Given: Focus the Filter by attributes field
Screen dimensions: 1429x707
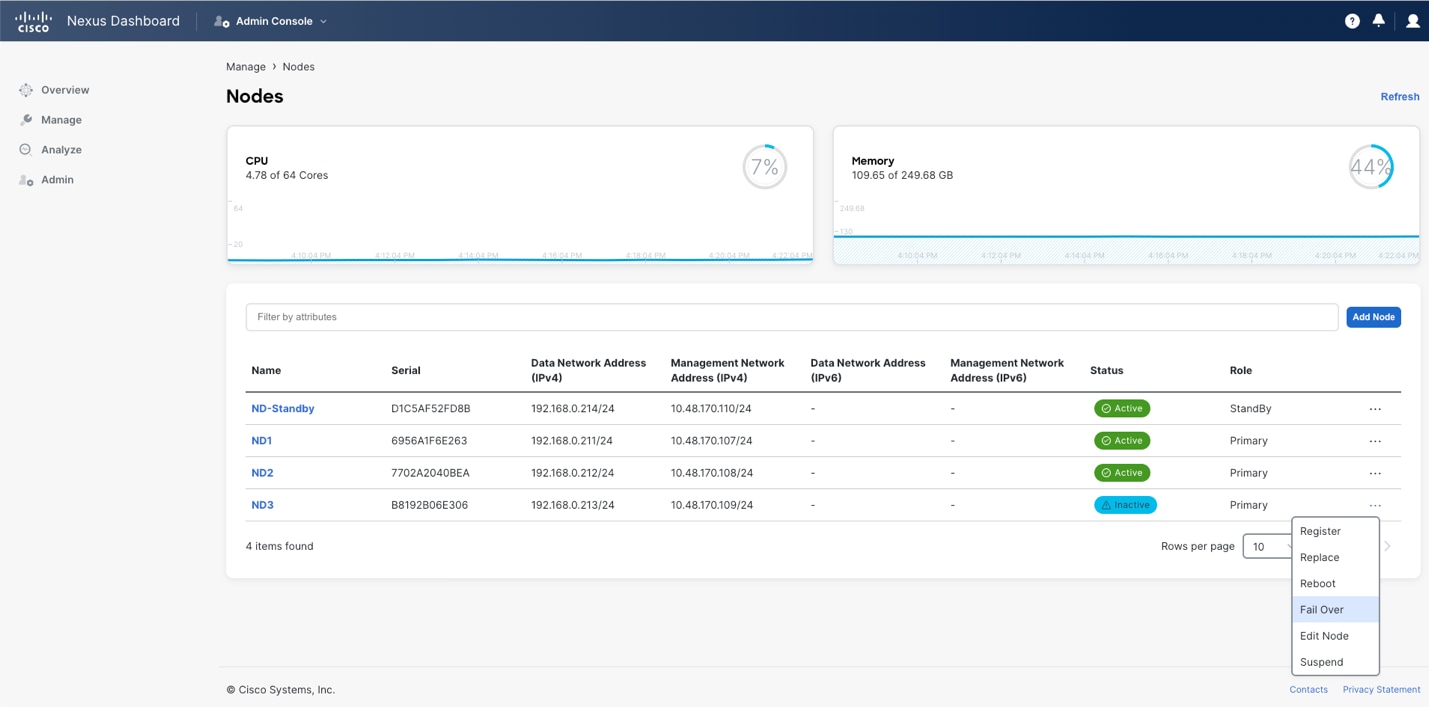Looking at the screenshot, I should (x=792, y=317).
